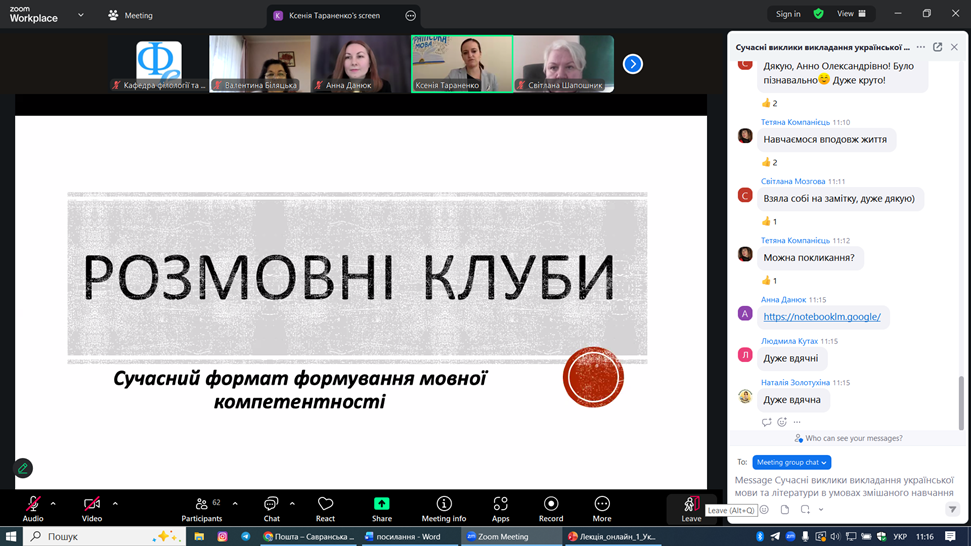Click the green Share screen button
Viewport: 971px width, 546px height.
pos(381,508)
